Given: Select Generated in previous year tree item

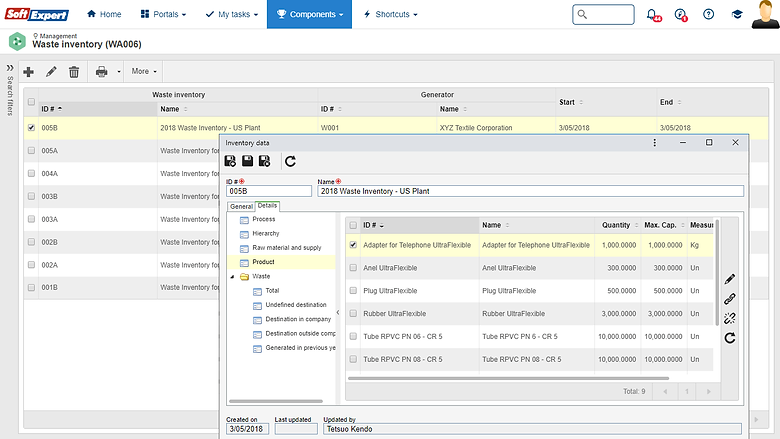Looking at the screenshot, I should point(300,348).
